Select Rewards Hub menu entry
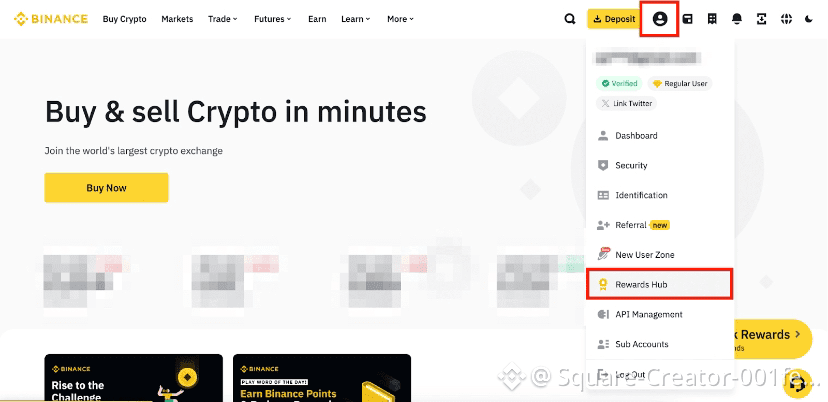Image resolution: width=828 pixels, height=402 pixels. point(659,284)
